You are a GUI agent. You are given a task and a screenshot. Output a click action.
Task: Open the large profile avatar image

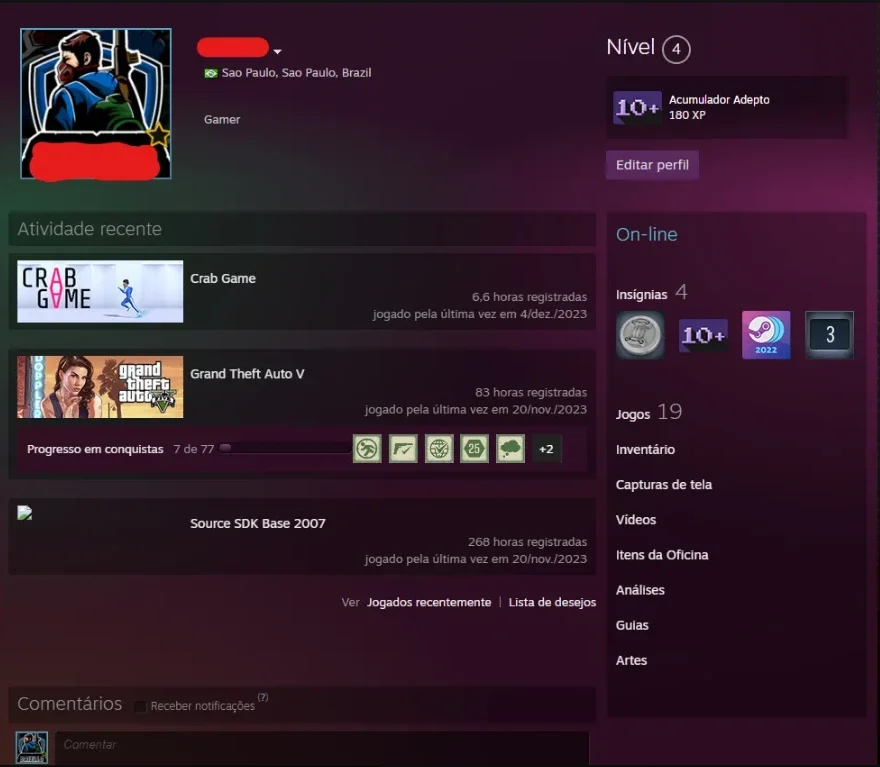pos(96,104)
